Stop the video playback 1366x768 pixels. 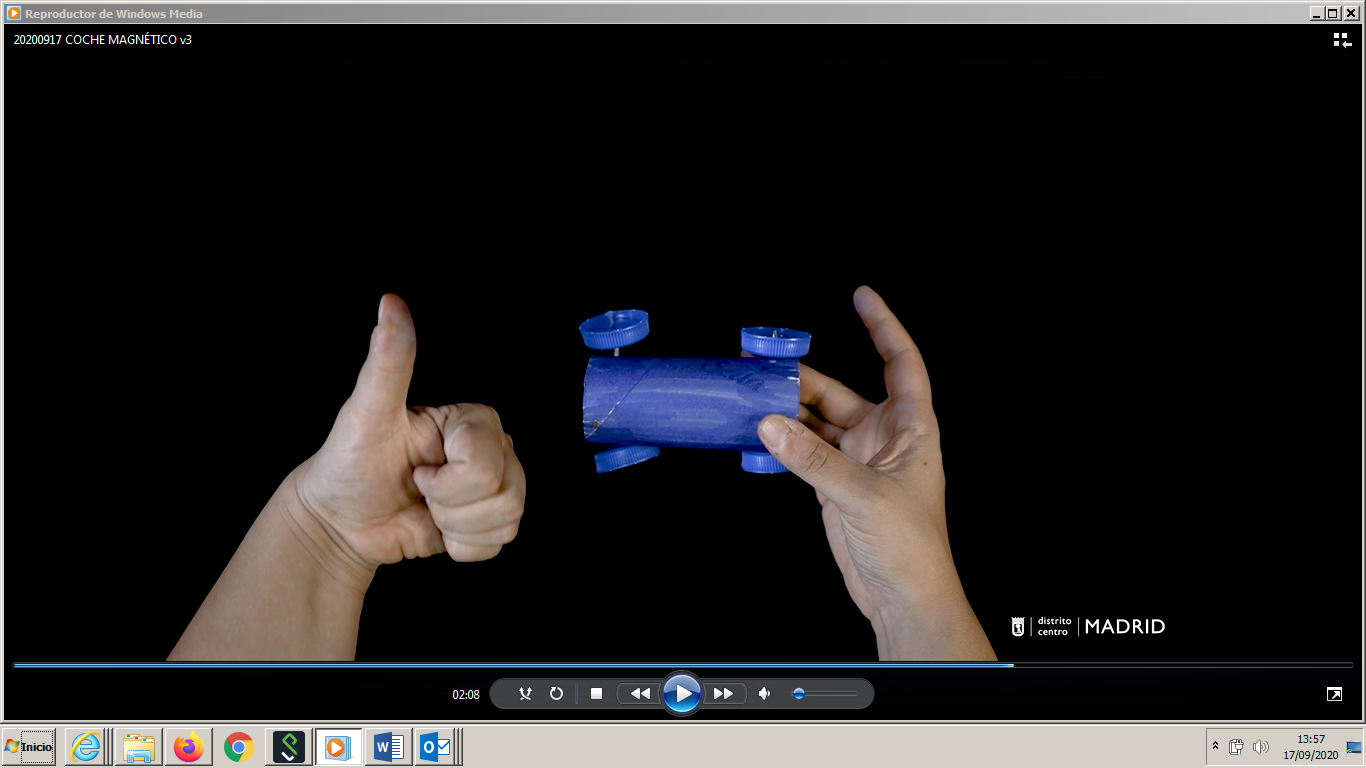596,693
